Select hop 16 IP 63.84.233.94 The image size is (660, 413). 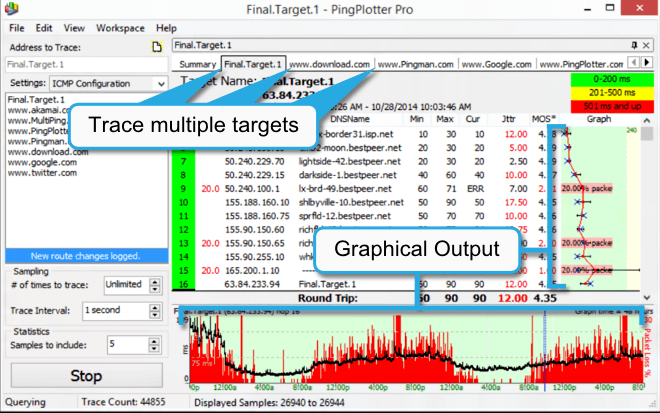coord(252,284)
